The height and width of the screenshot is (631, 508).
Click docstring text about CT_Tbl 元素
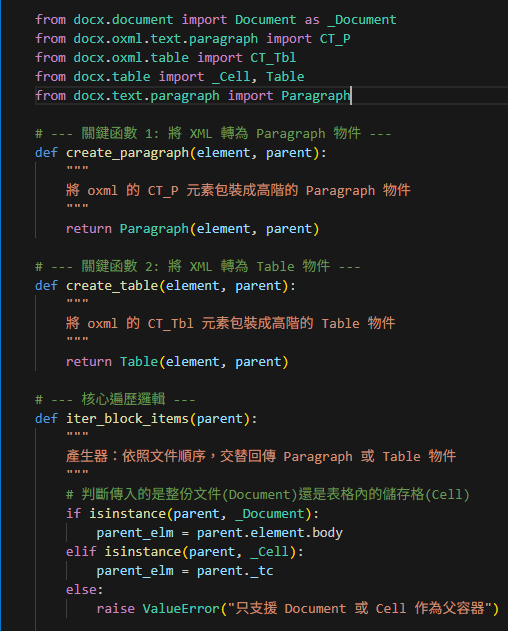point(231,323)
